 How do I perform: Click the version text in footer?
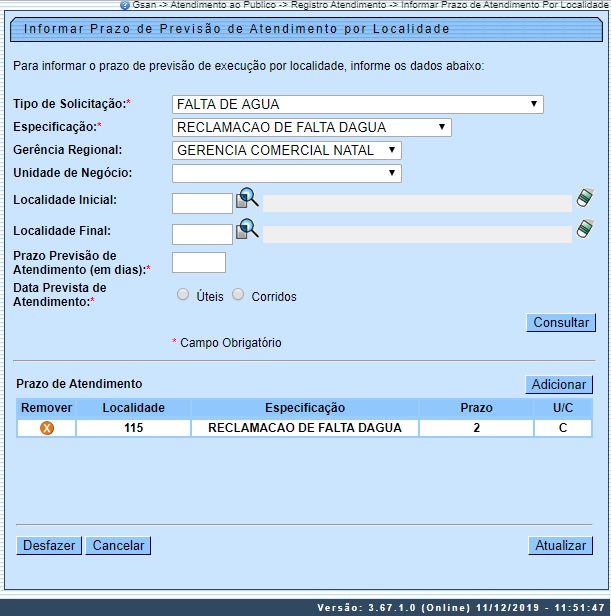461,608
